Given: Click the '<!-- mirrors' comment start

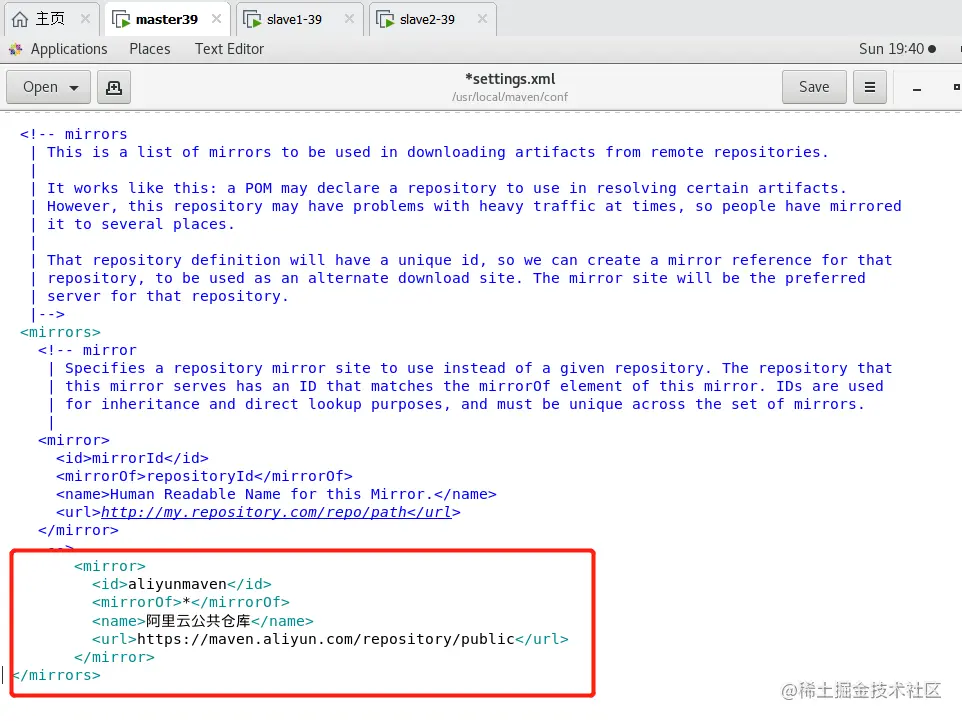Looking at the screenshot, I should coord(74,134).
